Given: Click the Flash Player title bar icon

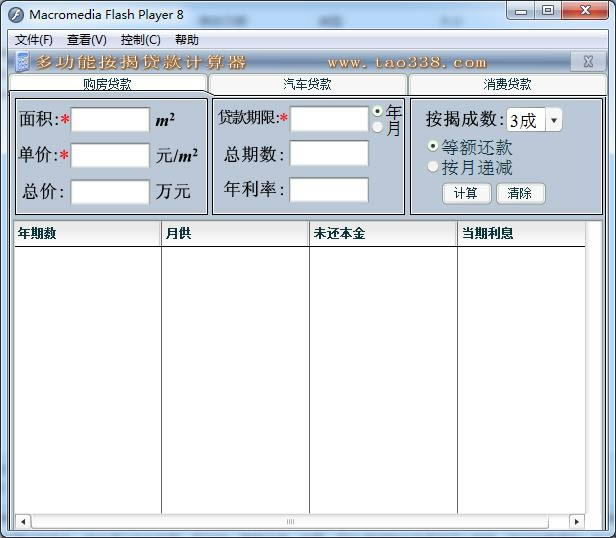Looking at the screenshot, I should [16, 15].
